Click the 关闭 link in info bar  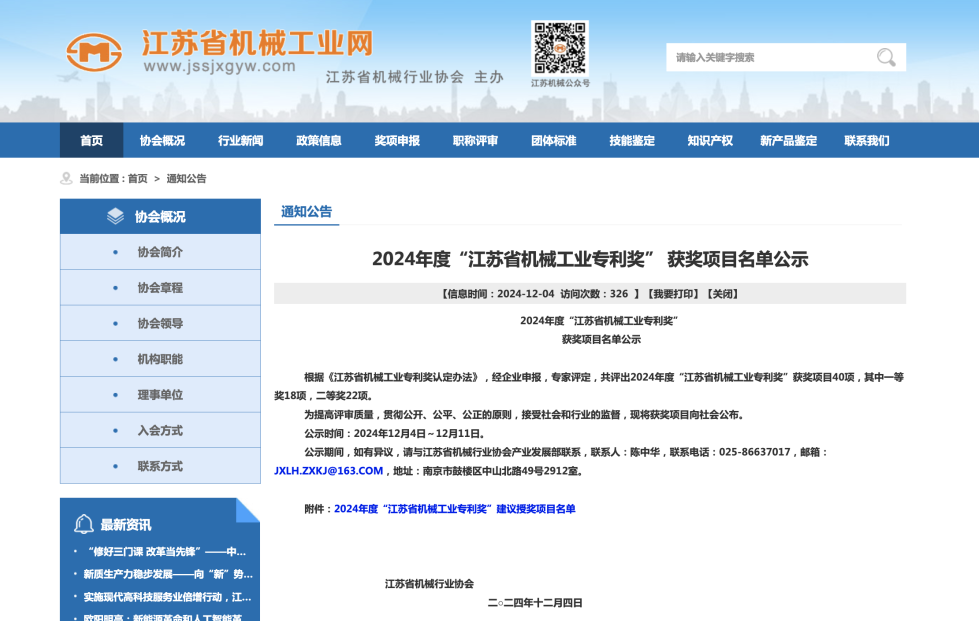(x=722, y=294)
